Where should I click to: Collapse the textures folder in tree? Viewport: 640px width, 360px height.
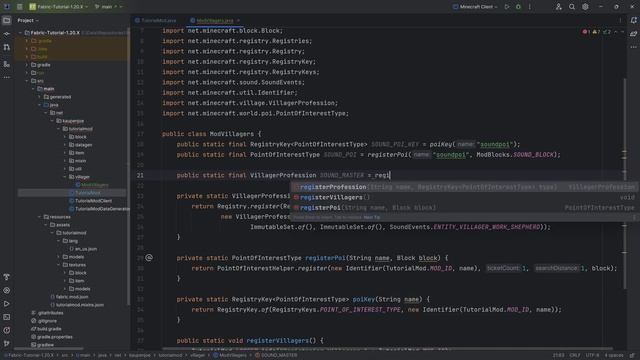tap(59, 265)
